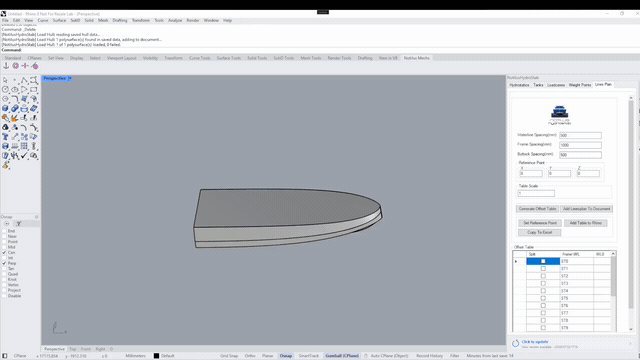Click Set Reference Point button
This screenshot has width=640, height=360.
click(x=540, y=223)
